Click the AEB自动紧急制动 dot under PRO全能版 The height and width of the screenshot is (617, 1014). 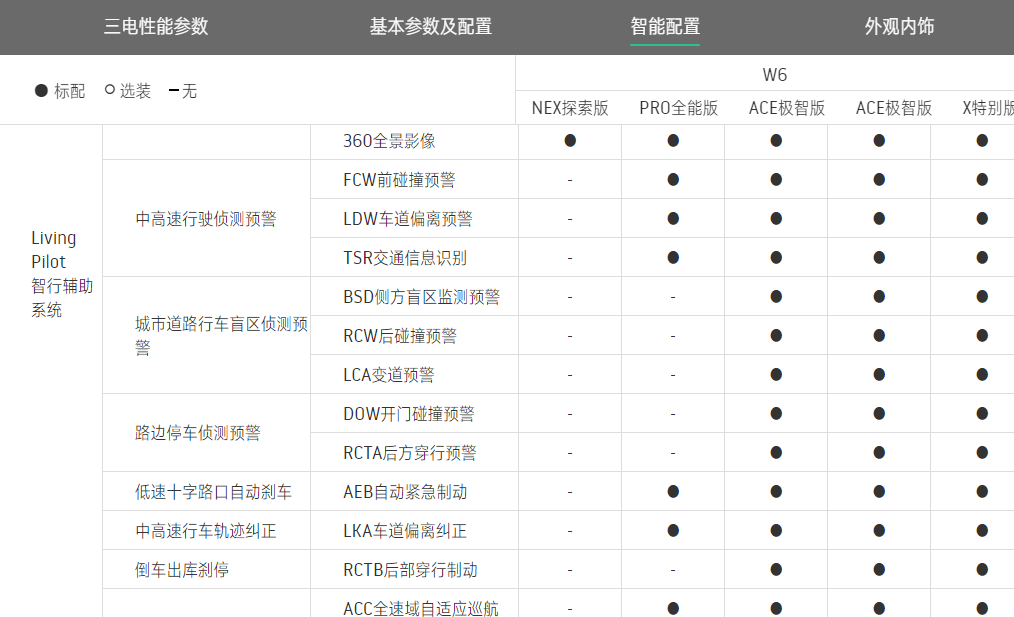(673, 492)
